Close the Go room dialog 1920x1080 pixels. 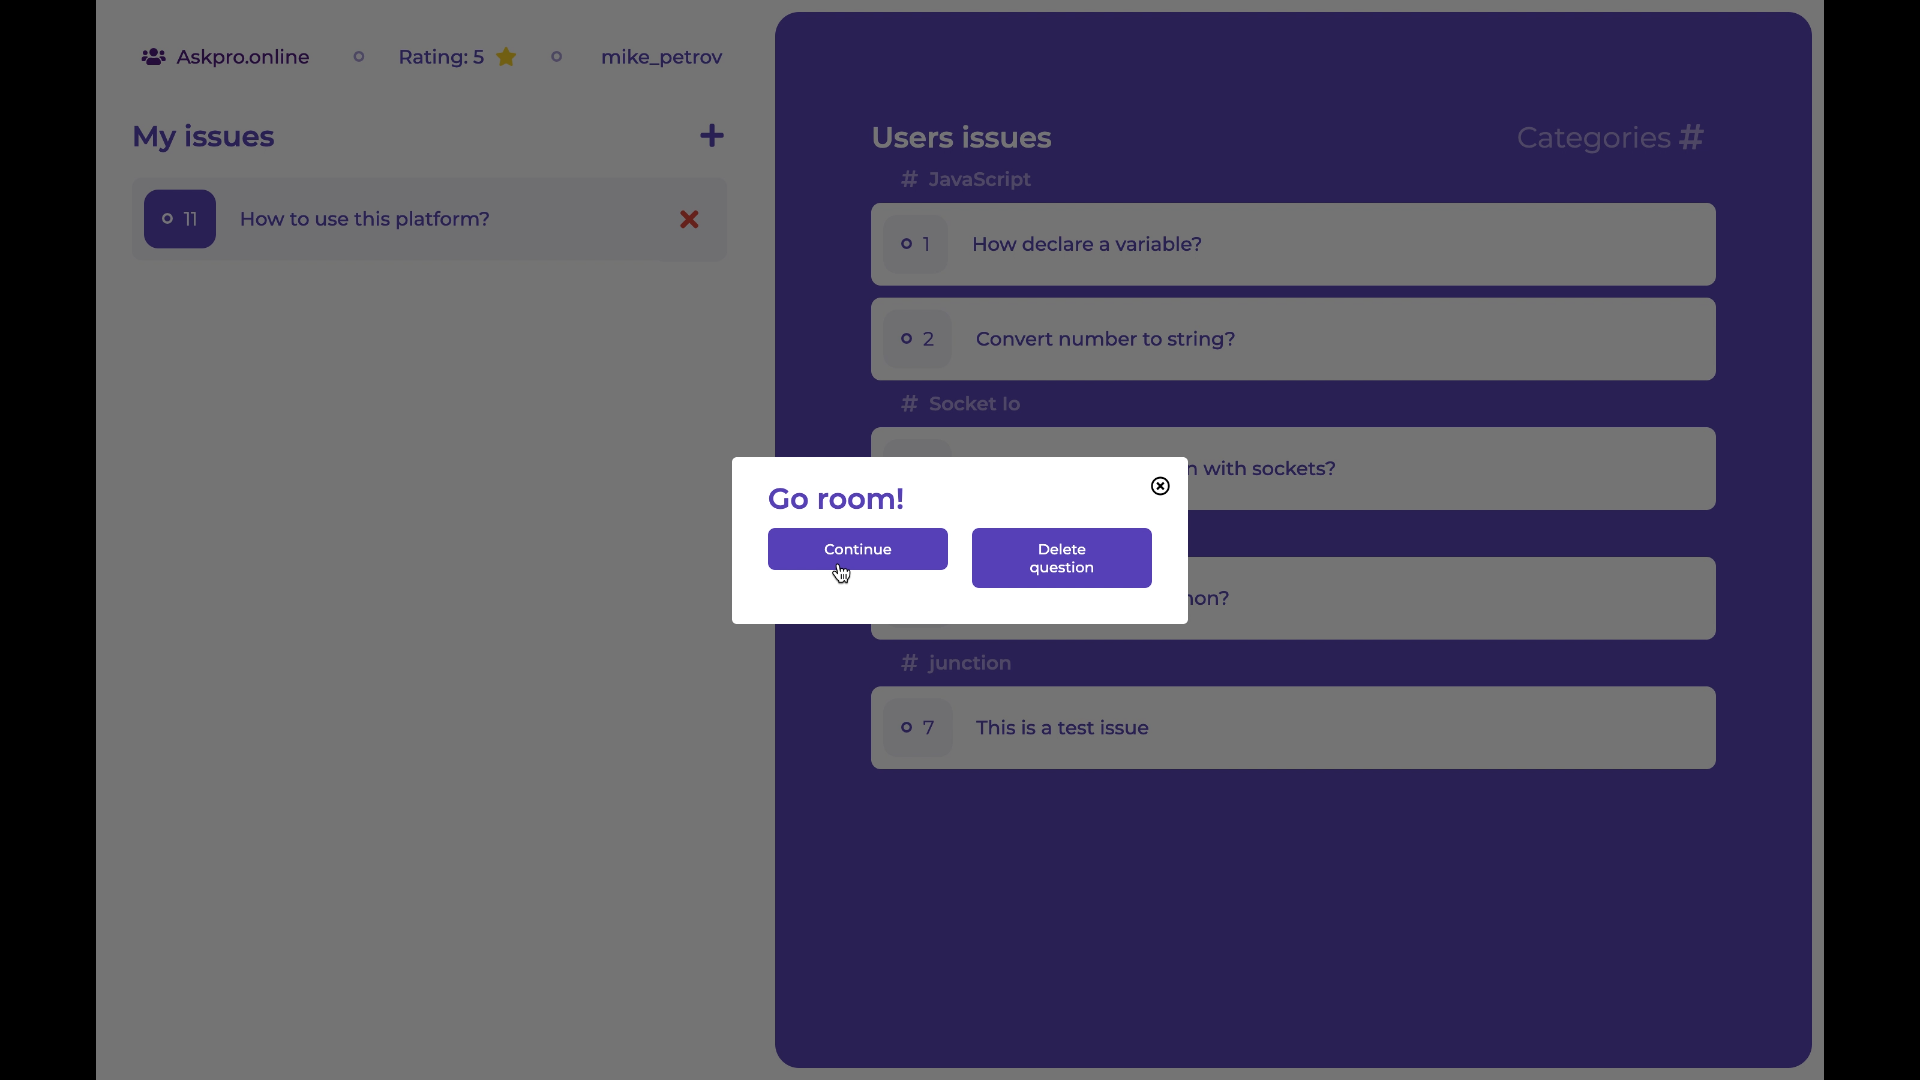[x=1160, y=486]
